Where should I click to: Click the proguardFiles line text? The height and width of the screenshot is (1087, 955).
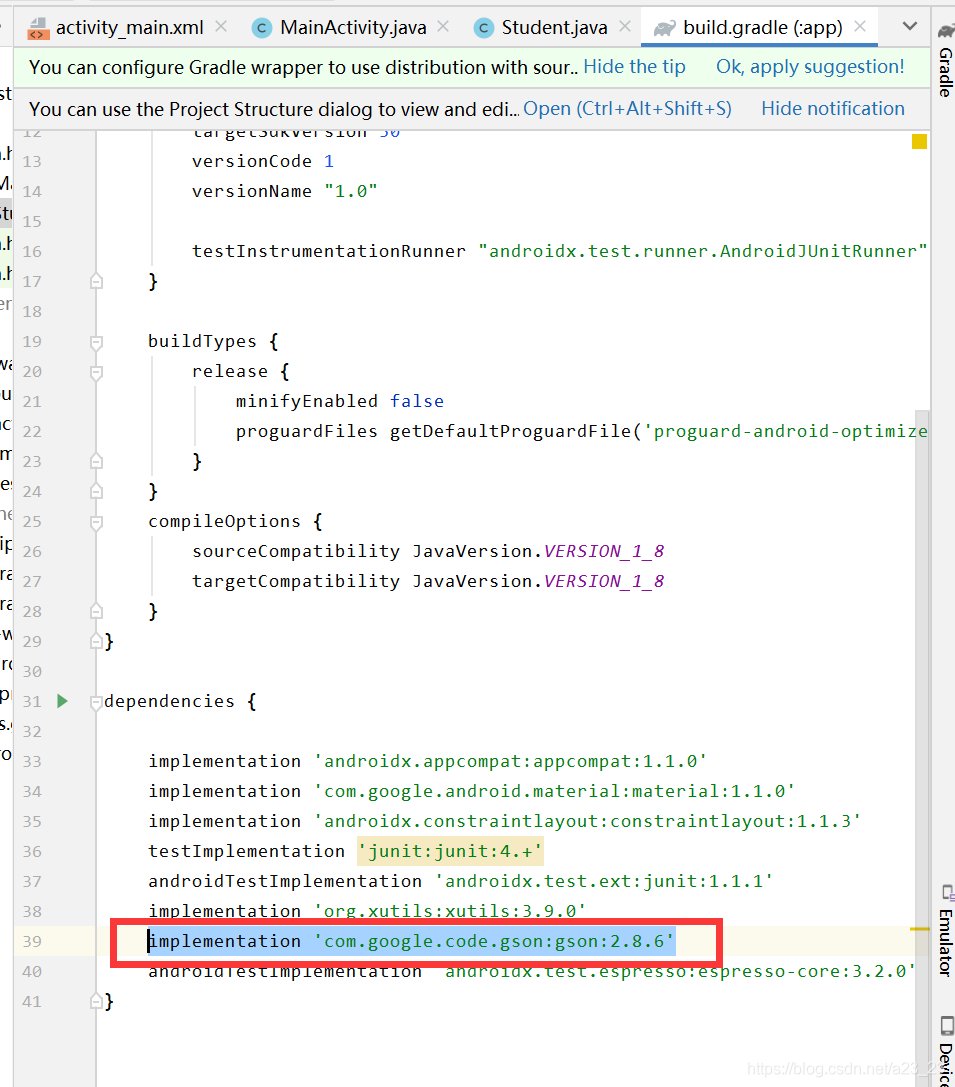[x=581, y=431]
